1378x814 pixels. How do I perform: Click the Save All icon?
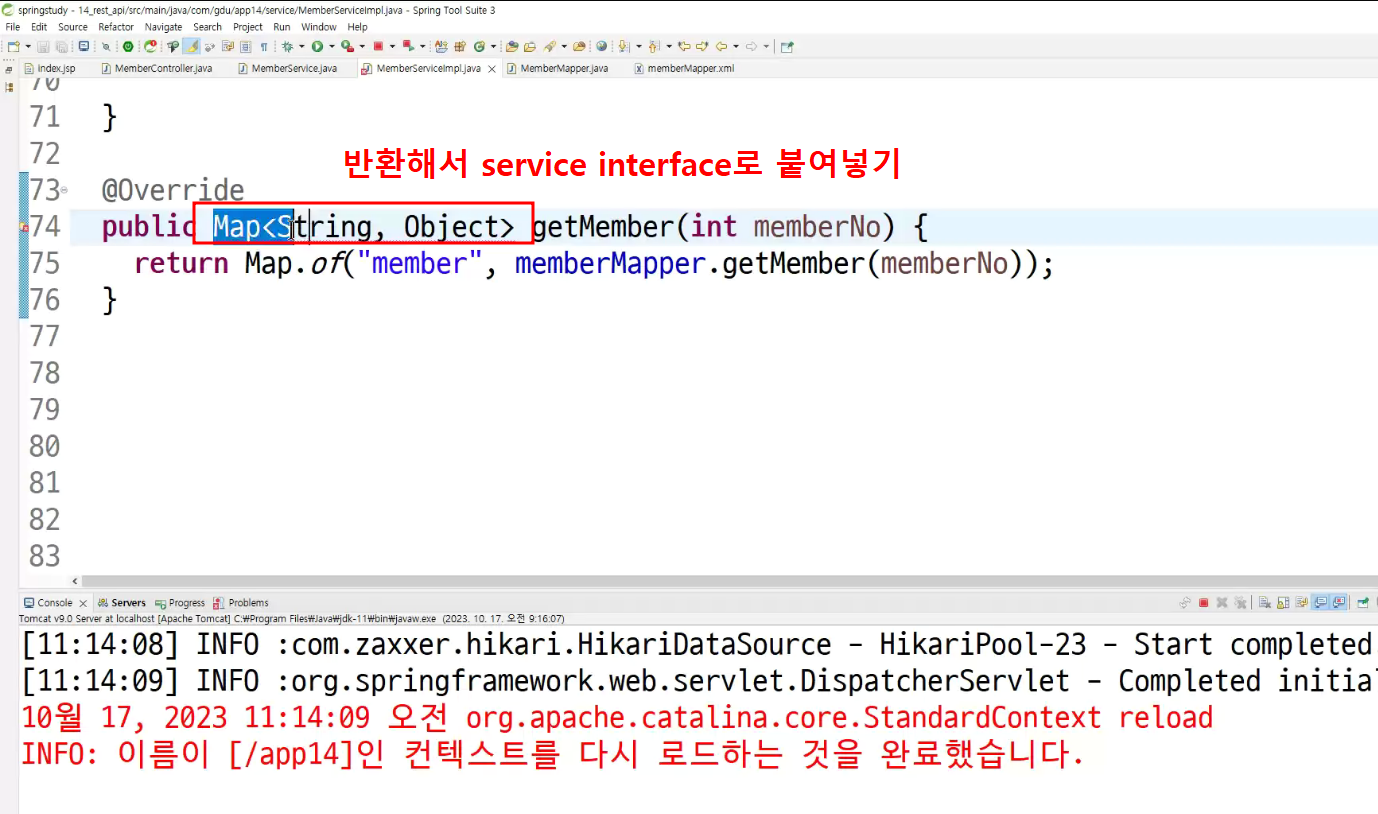click(62, 46)
